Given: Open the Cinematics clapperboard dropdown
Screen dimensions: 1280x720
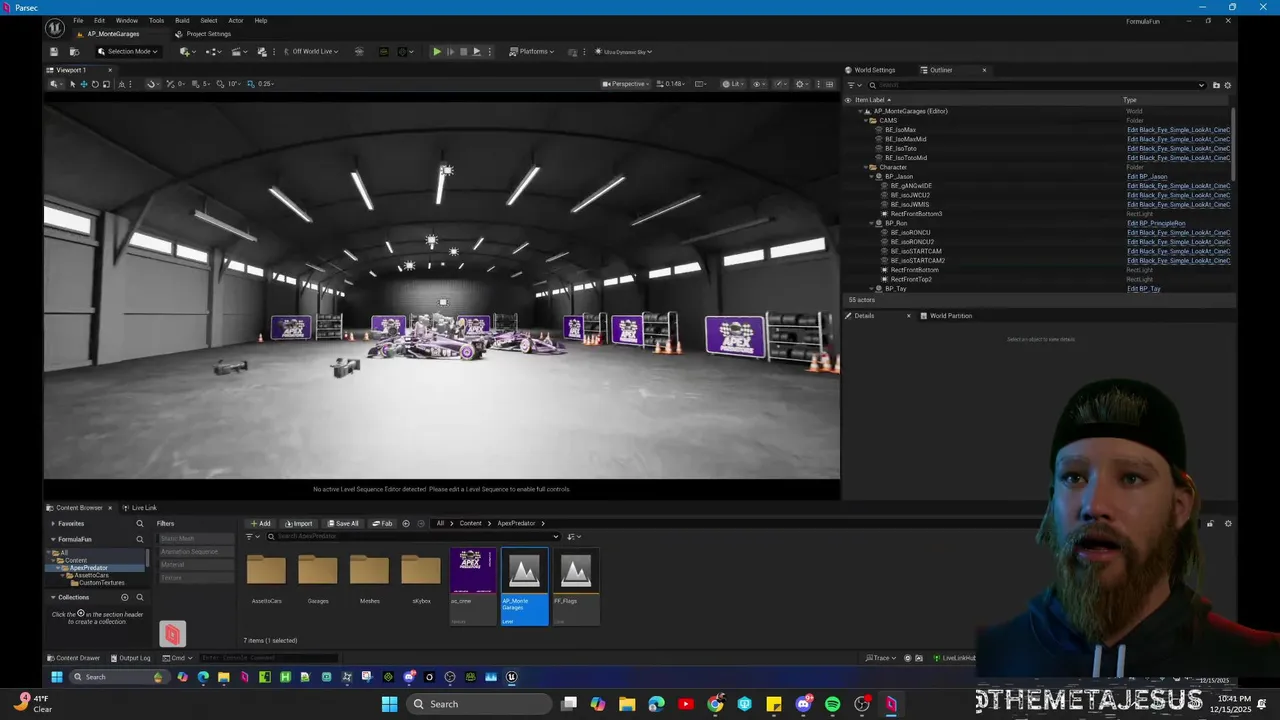Looking at the screenshot, I should pos(239,52).
